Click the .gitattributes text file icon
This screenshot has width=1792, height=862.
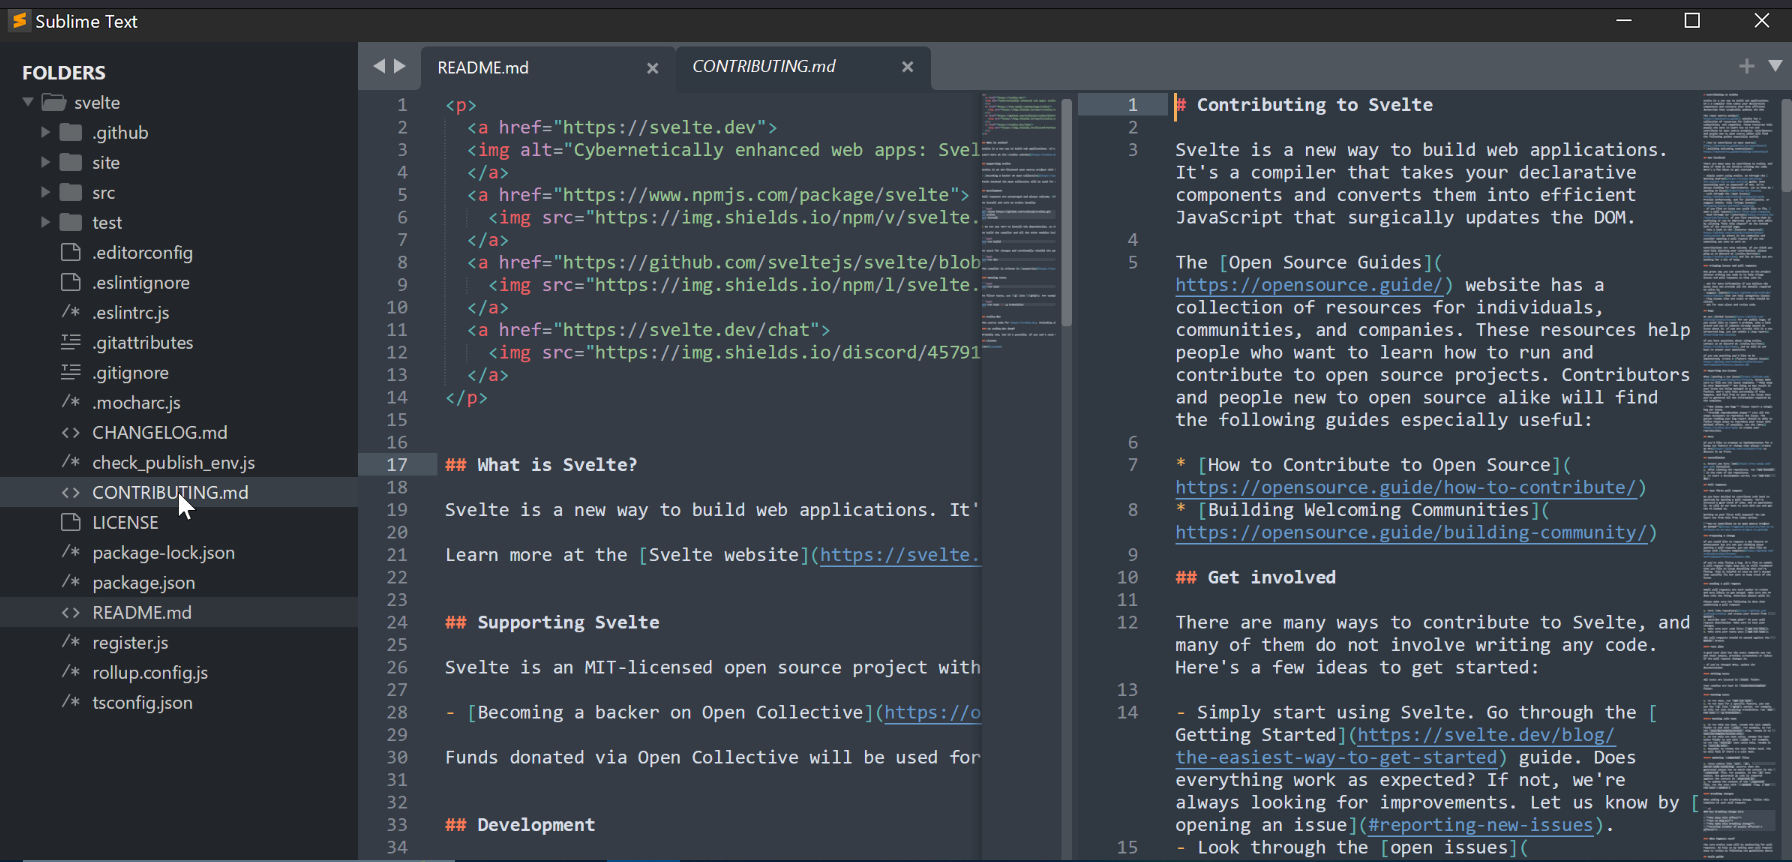71,342
